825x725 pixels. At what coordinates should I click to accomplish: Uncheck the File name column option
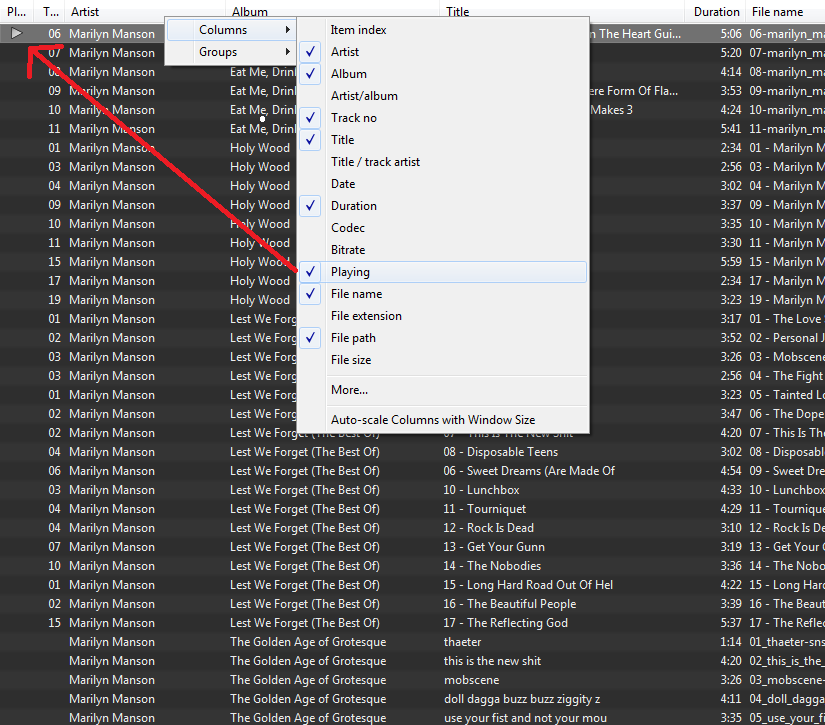click(442, 294)
